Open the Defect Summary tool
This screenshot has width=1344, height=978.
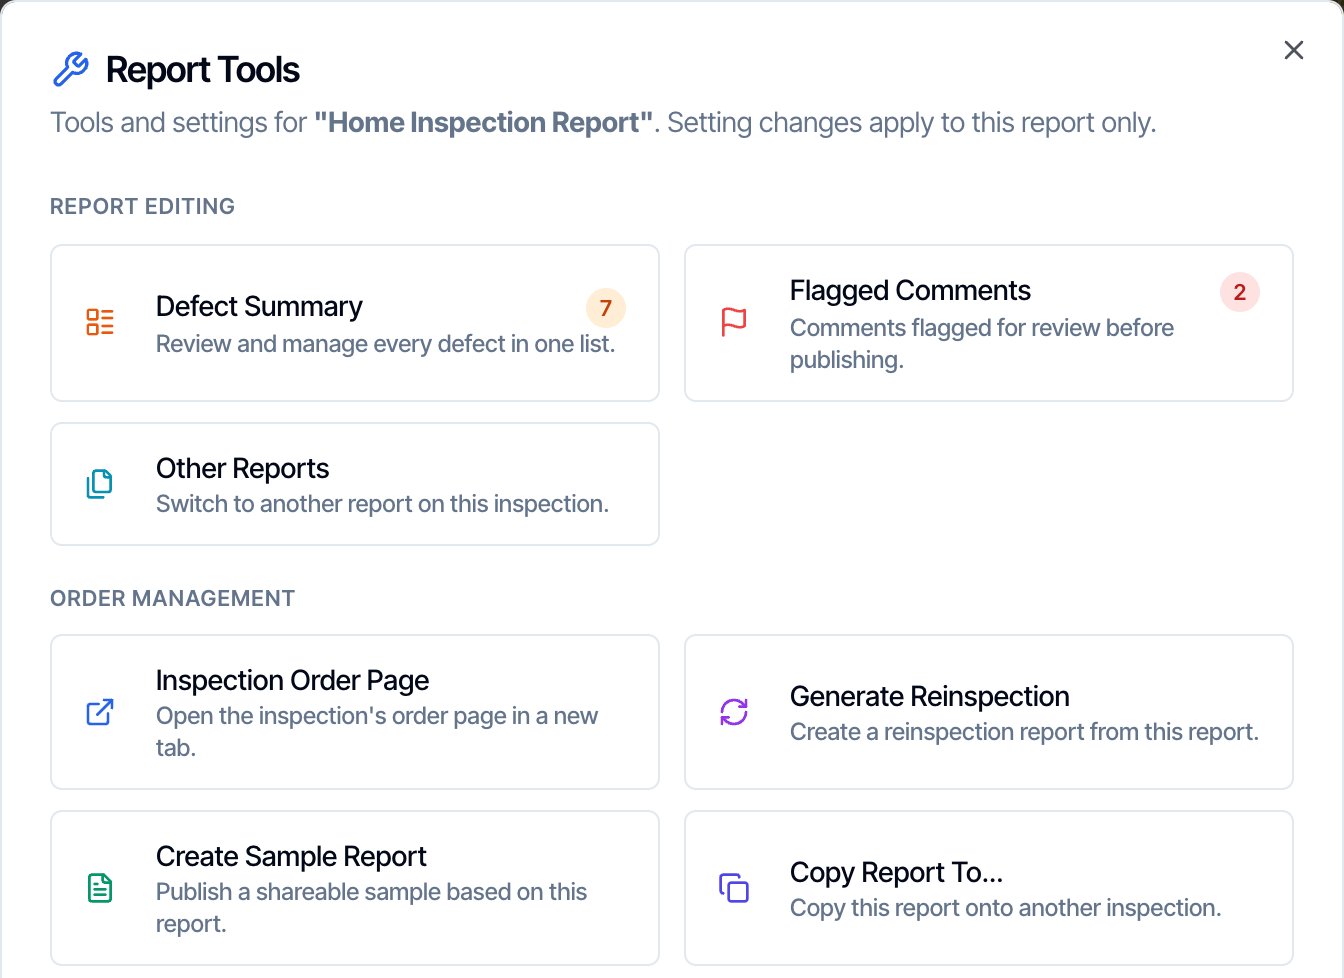[x=355, y=323]
